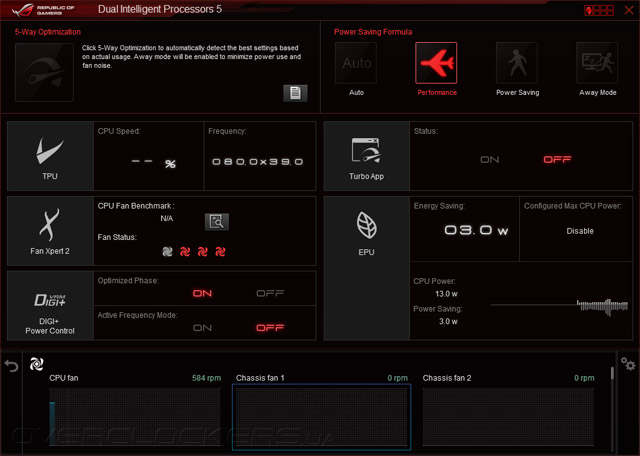Launch the 5-Way Optimization speedometer icon

(44, 72)
